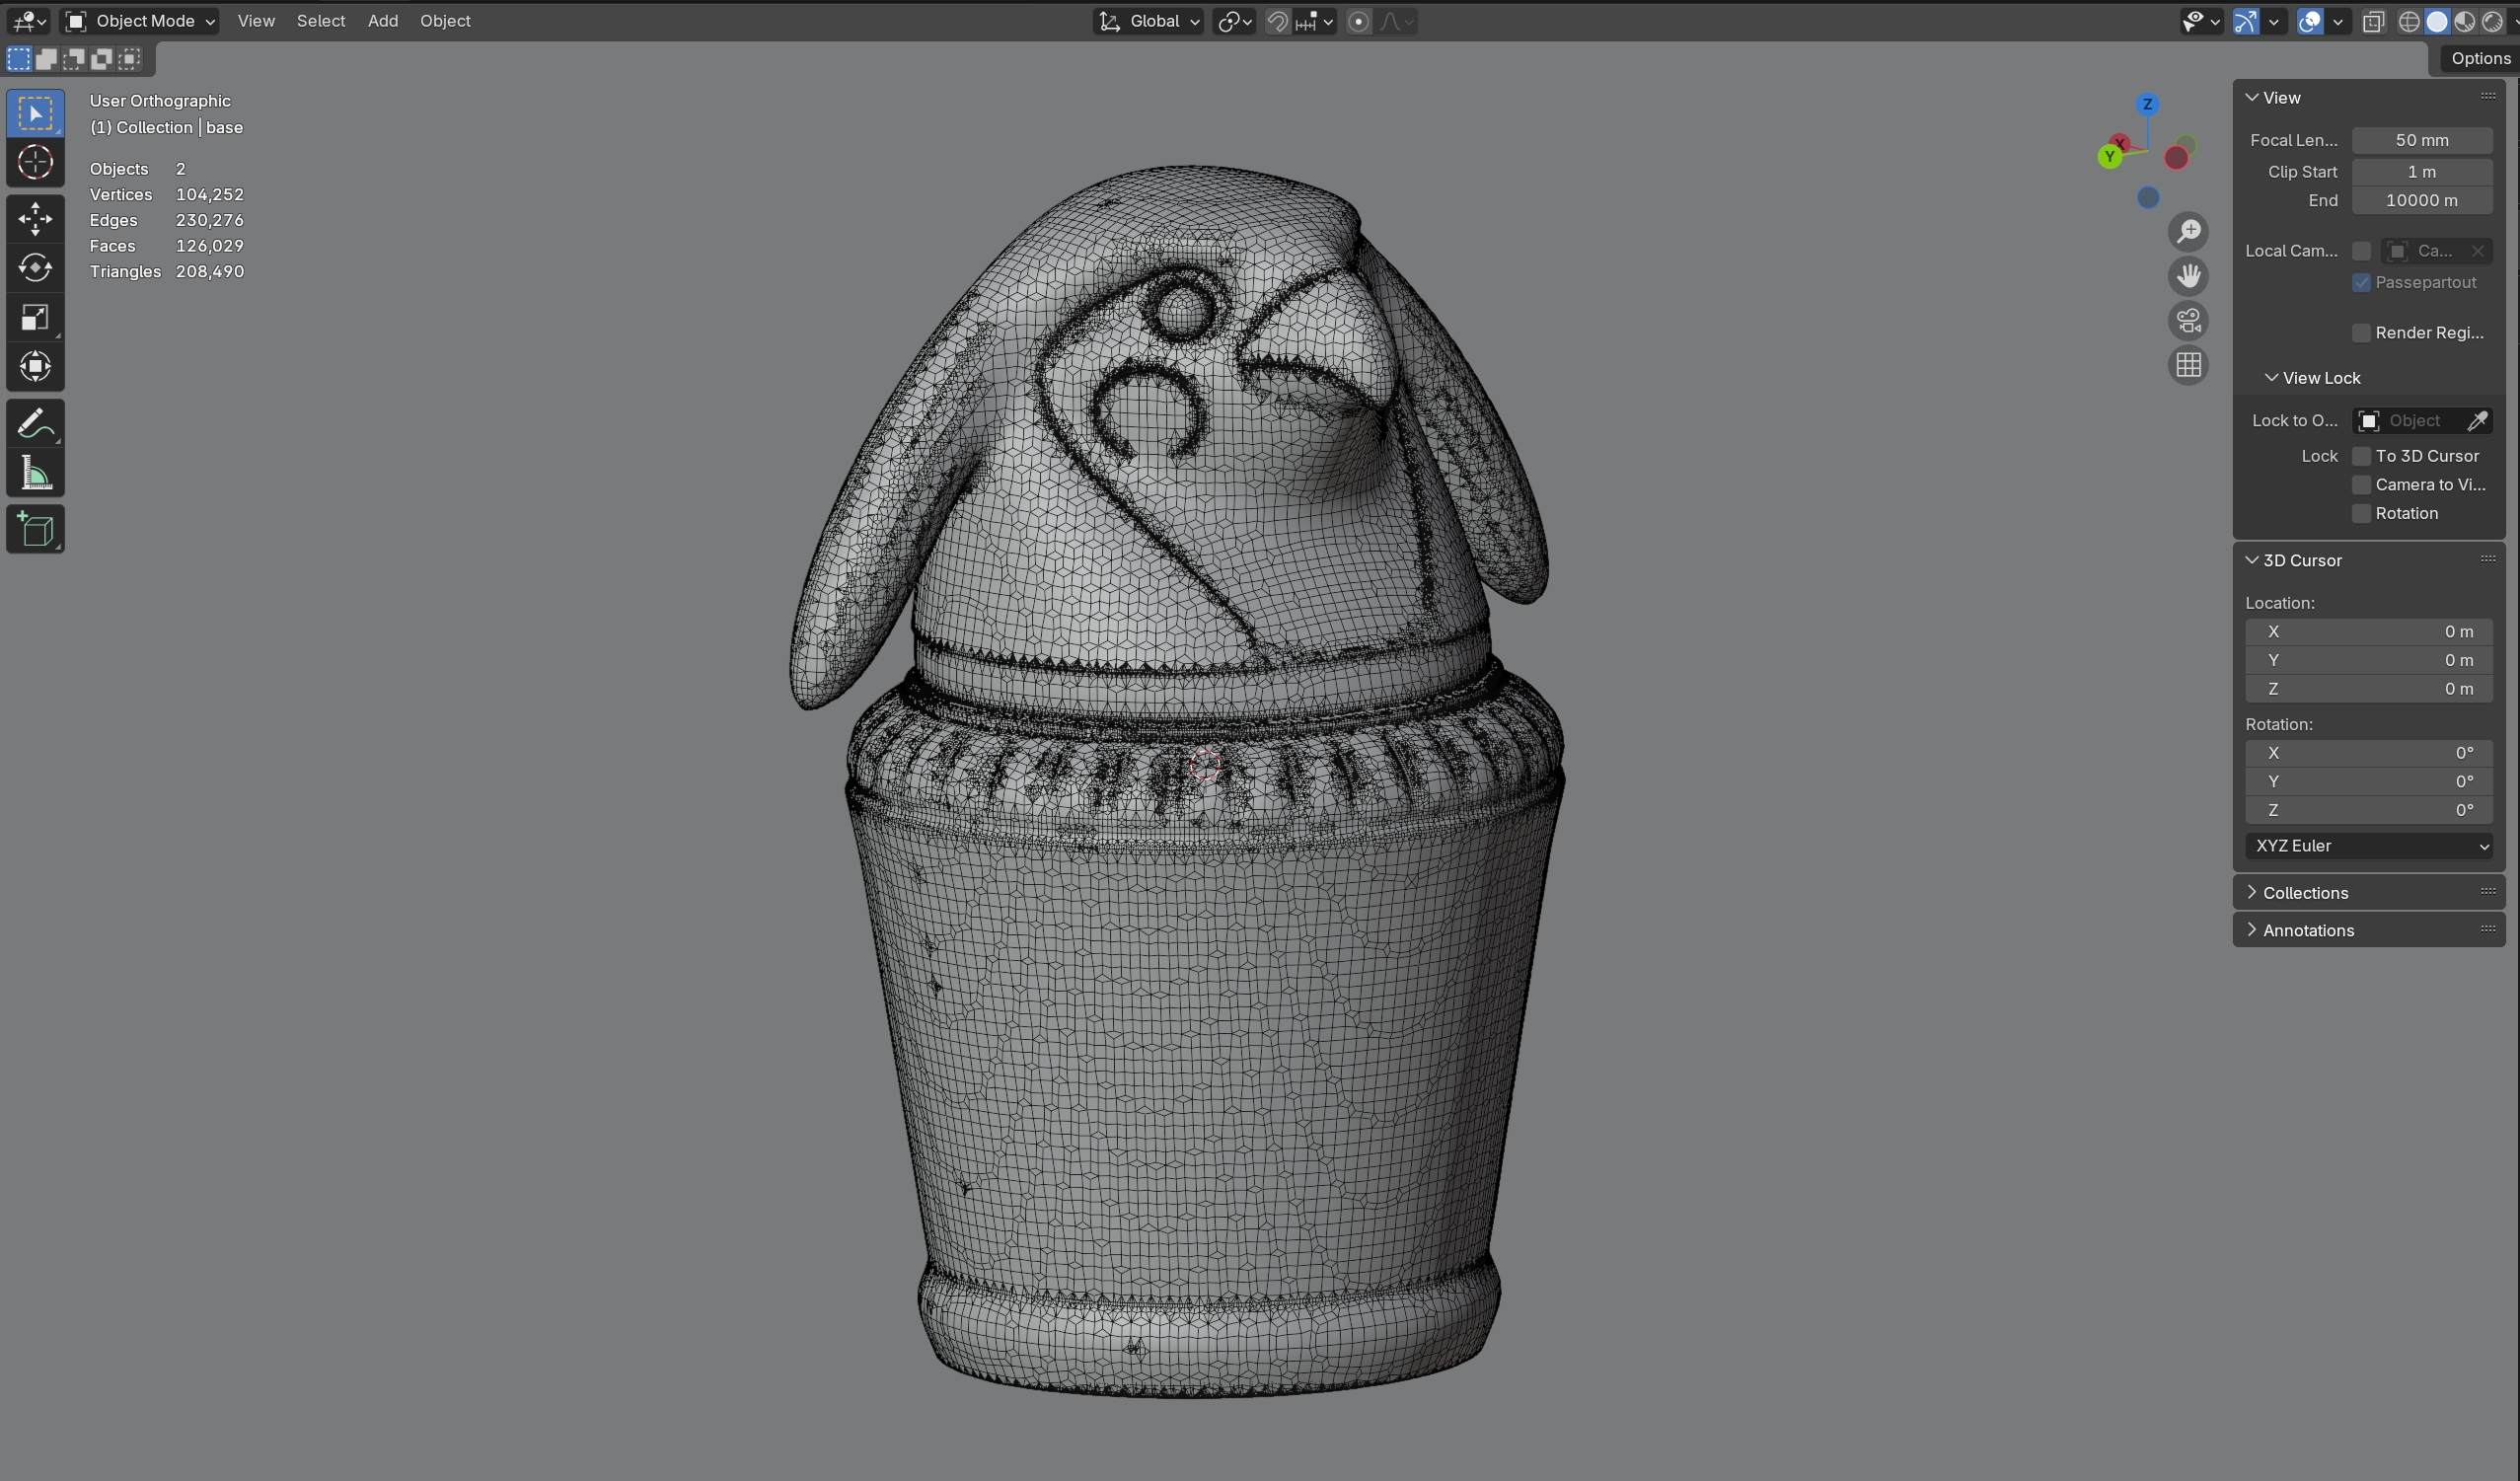Enable the Render Region checkbox
Screen dimensions: 2520x1481
(x=2361, y=333)
